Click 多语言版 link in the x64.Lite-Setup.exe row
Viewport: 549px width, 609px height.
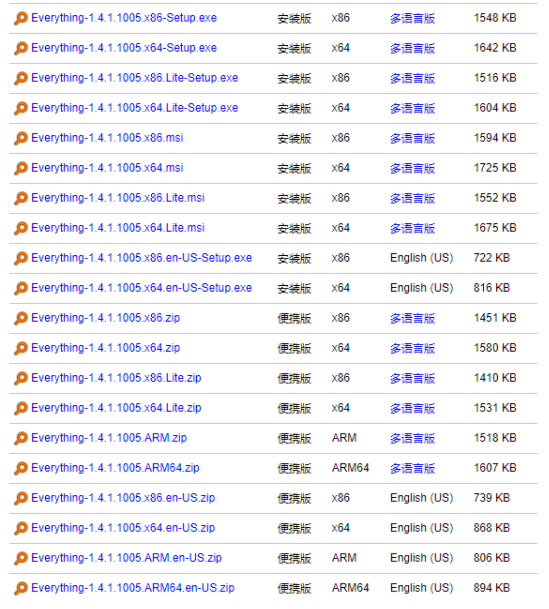412,108
